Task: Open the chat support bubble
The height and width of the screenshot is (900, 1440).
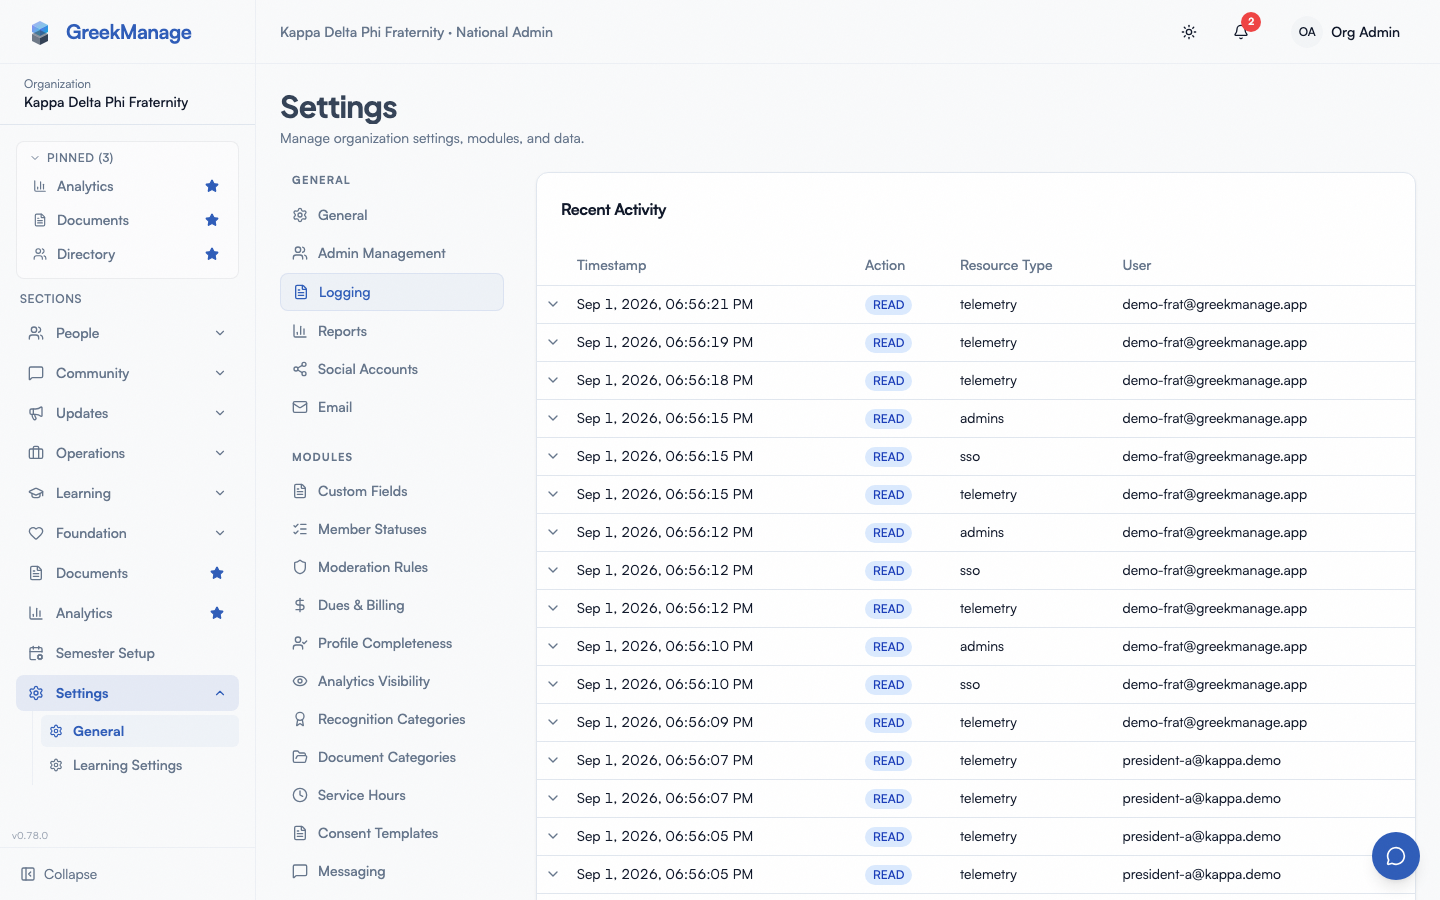Action: pos(1396,856)
